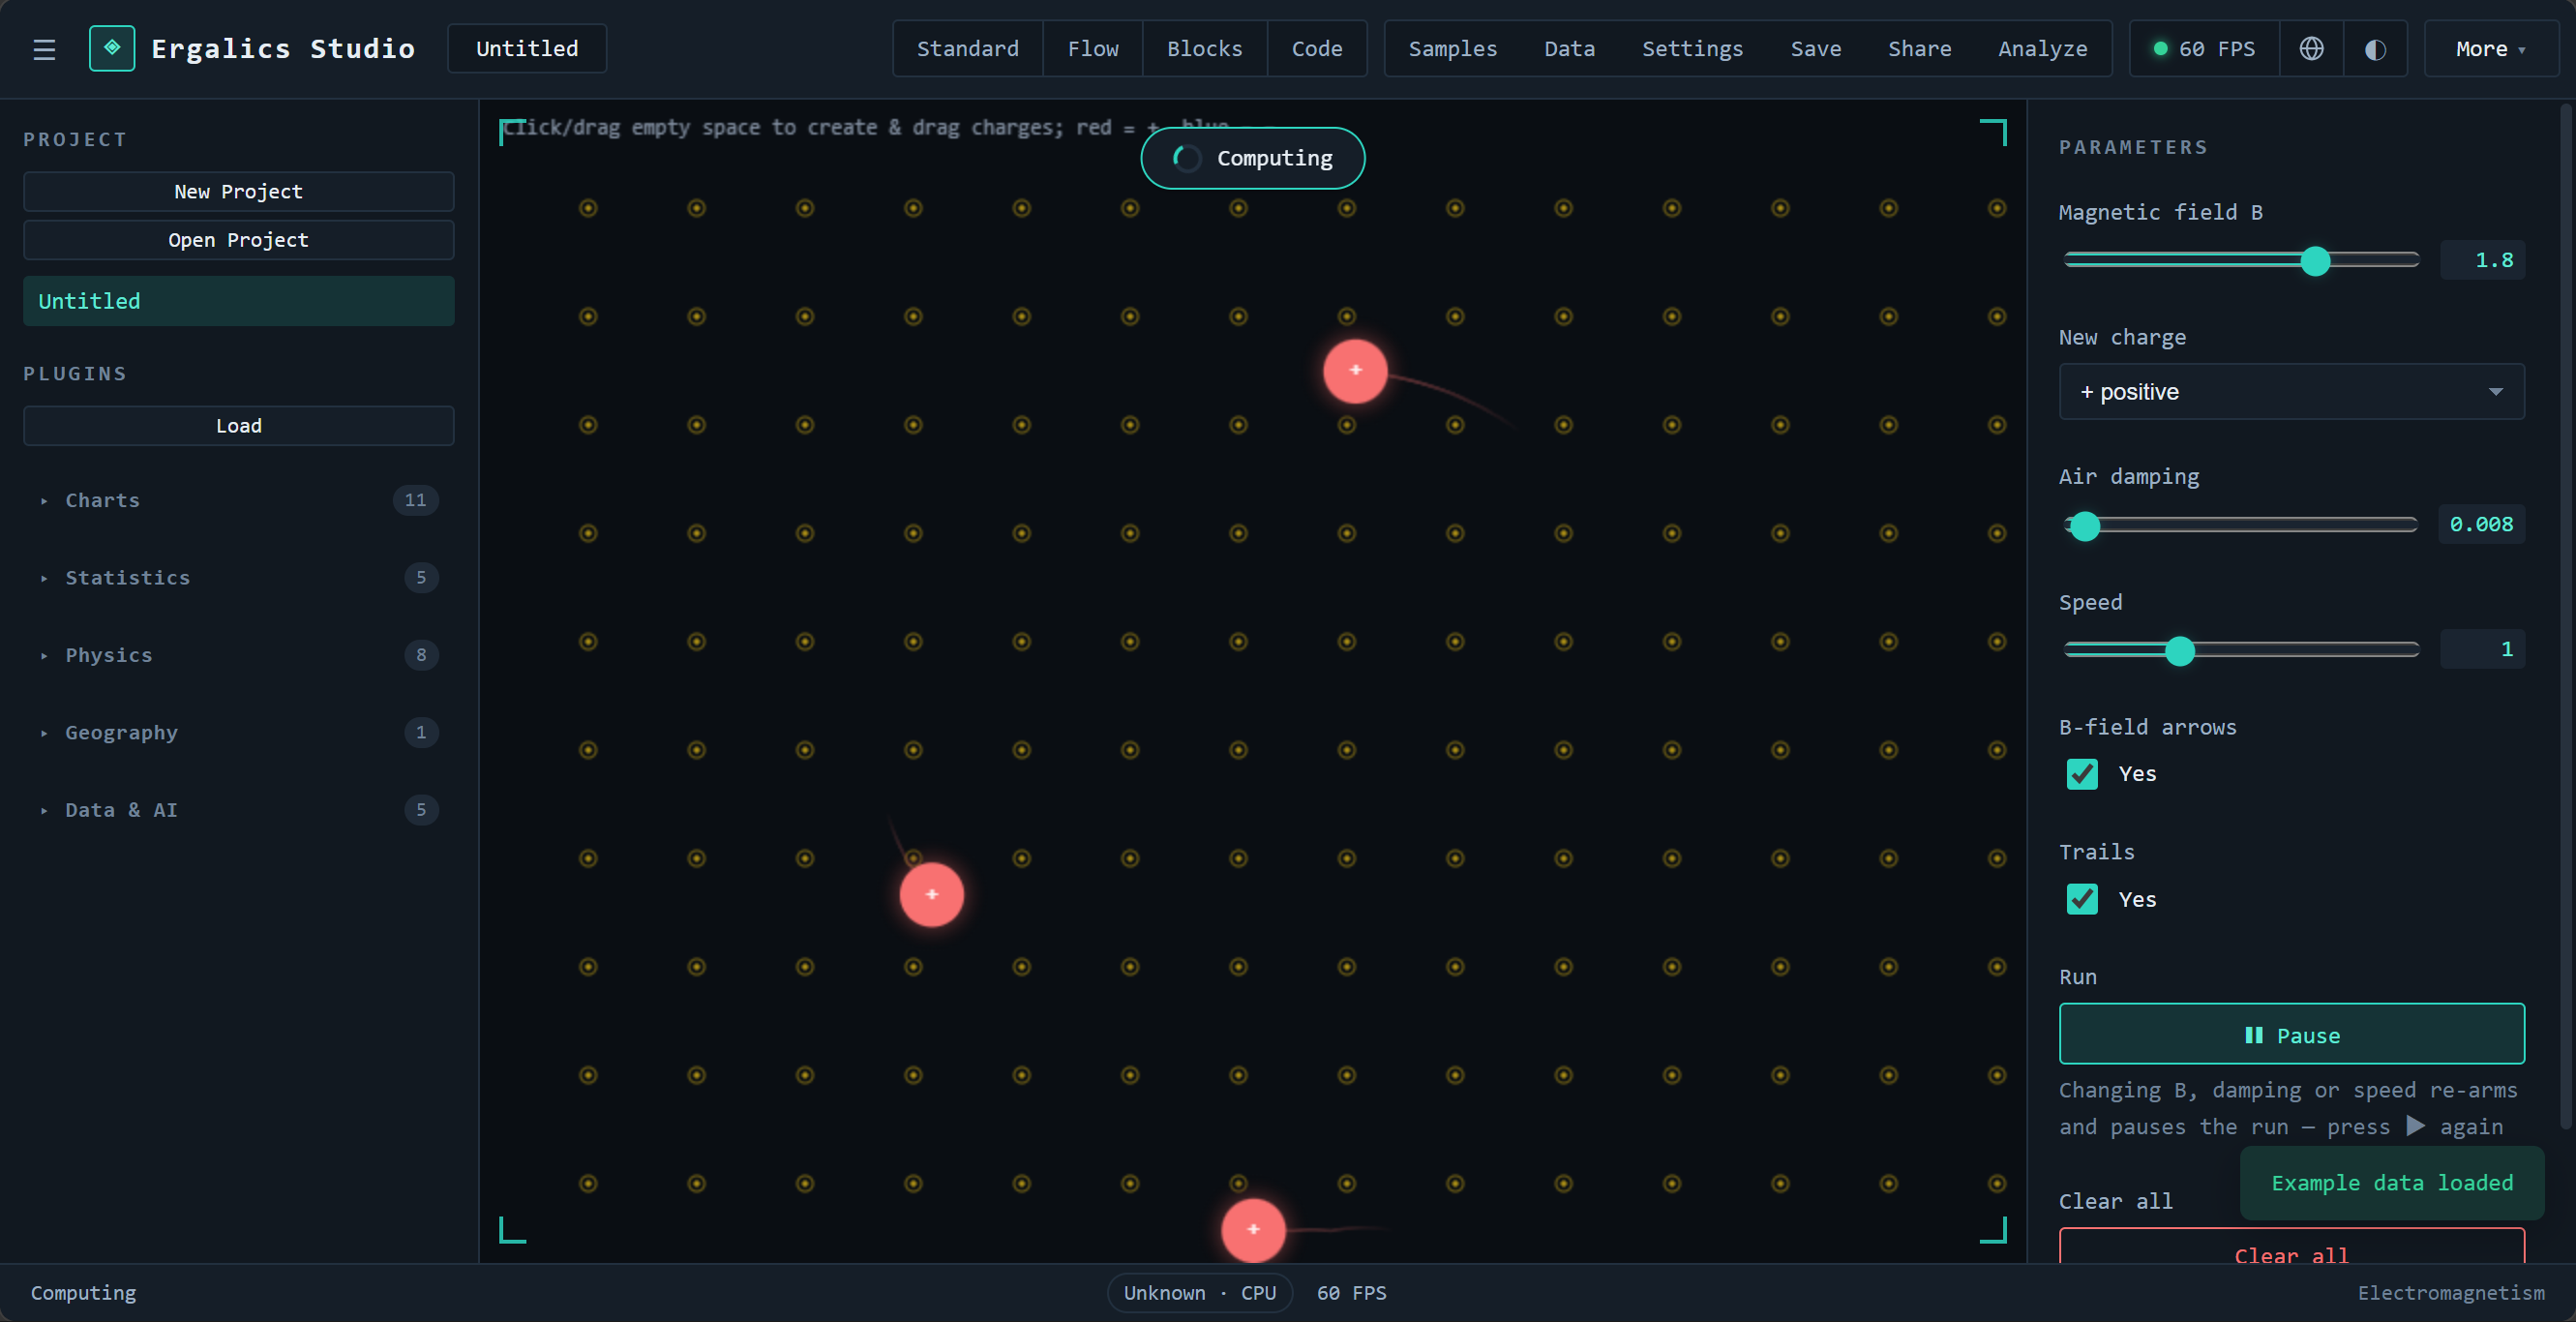Adjust the Magnetic field B slider
The width and height of the screenshot is (2576, 1322).
[x=2241, y=261]
